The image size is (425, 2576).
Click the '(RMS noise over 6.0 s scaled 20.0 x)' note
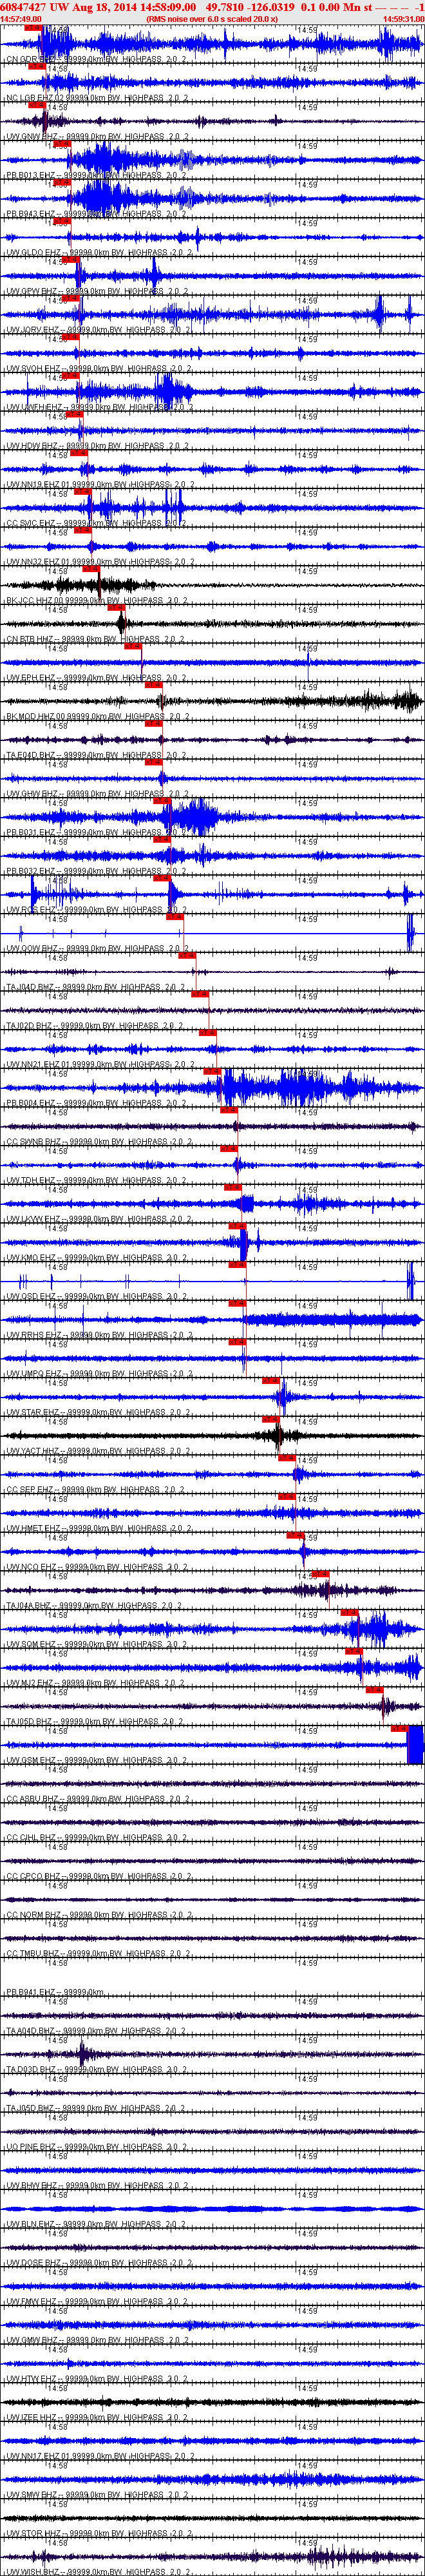(x=211, y=18)
